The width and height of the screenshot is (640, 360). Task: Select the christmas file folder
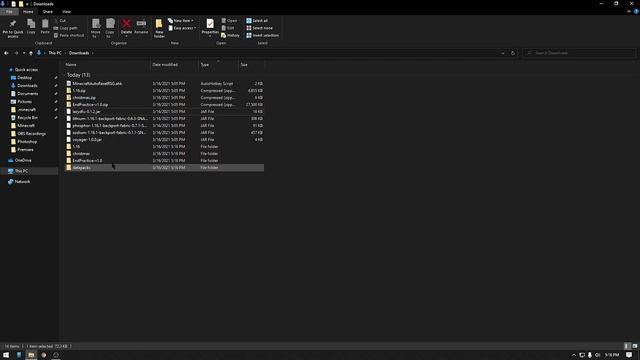tap(164, 153)
